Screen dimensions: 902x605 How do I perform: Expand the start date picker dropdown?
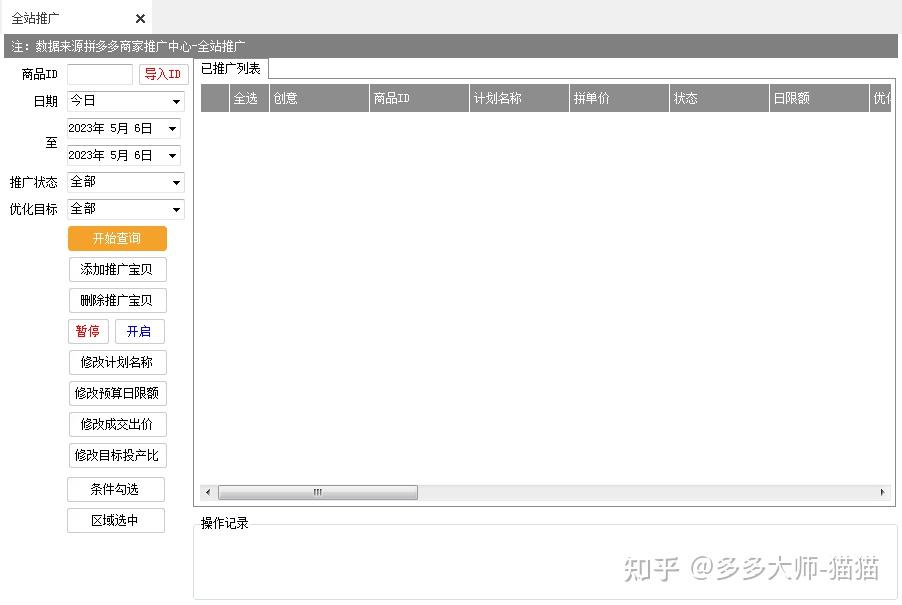(173, 128)
